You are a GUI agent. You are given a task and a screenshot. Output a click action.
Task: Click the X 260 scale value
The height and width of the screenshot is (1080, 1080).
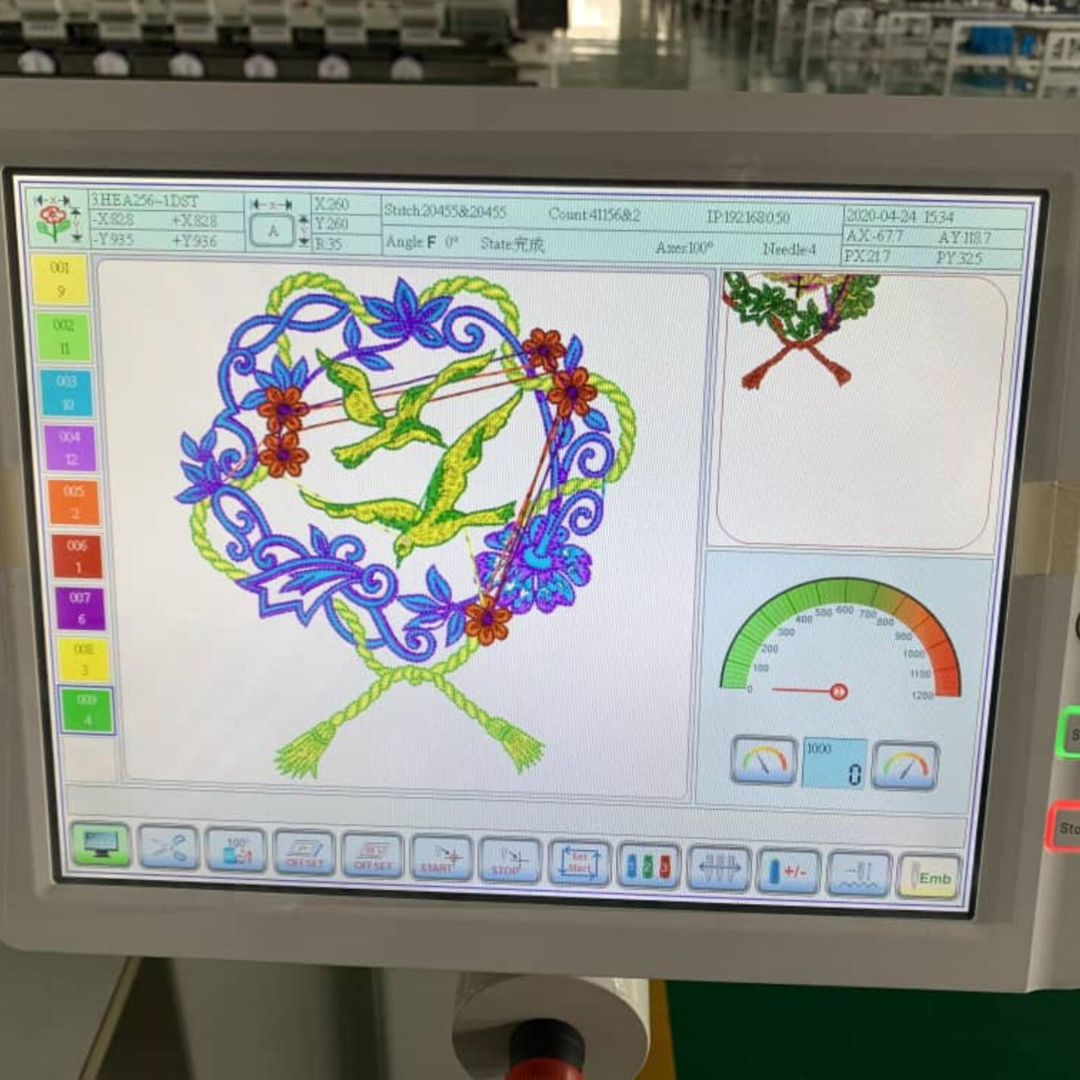click(332, 204)
